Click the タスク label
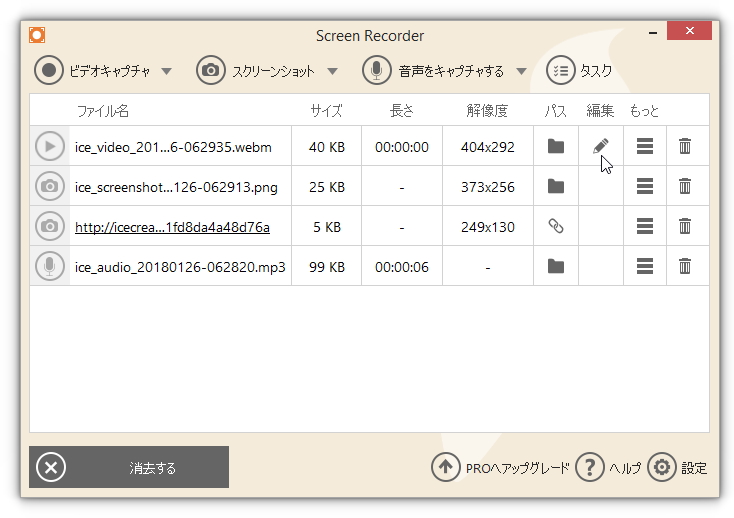Viewport: 734px width, 518px height. point(596,71)
